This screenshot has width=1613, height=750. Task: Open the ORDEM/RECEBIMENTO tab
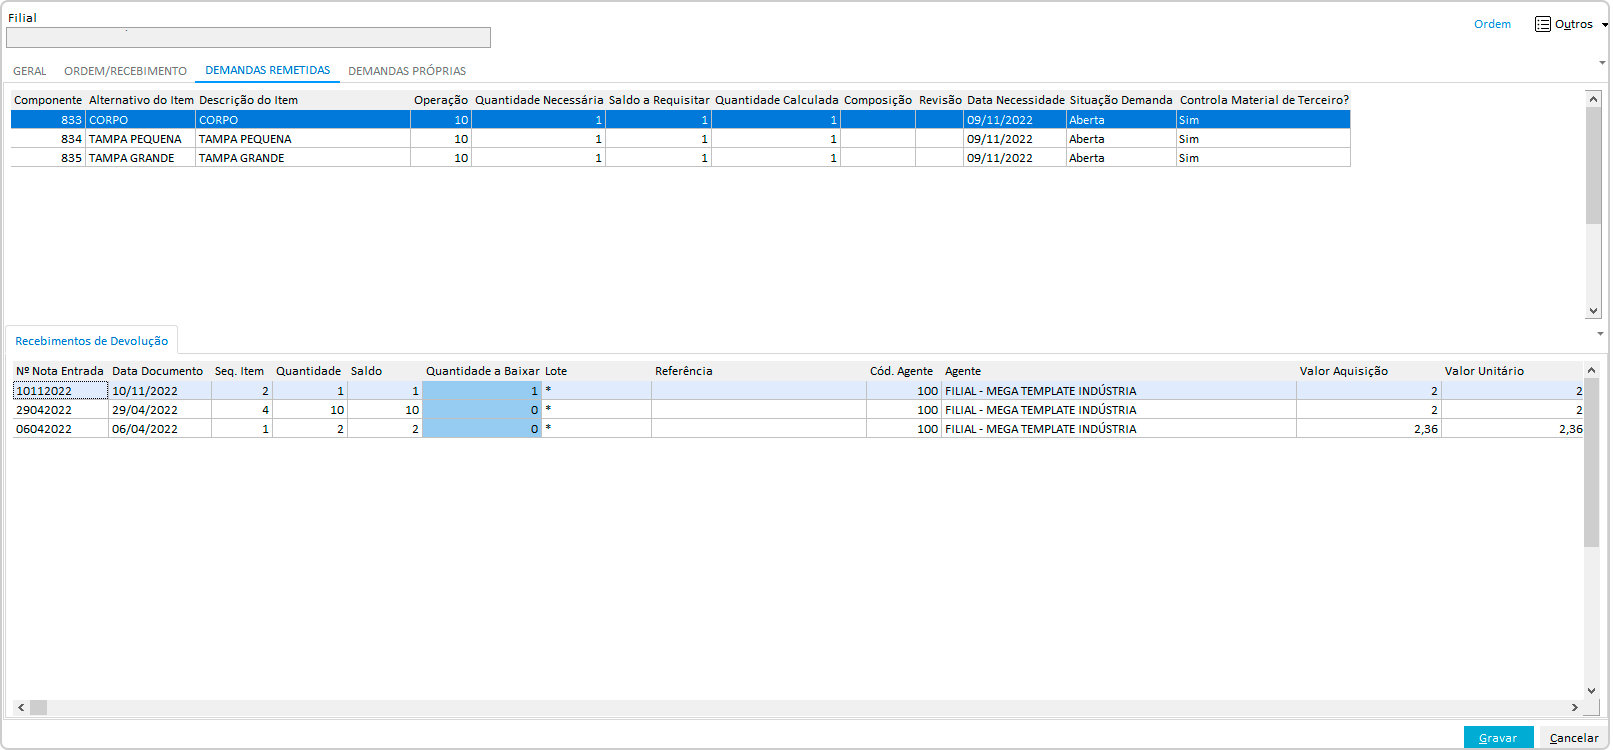125,71
